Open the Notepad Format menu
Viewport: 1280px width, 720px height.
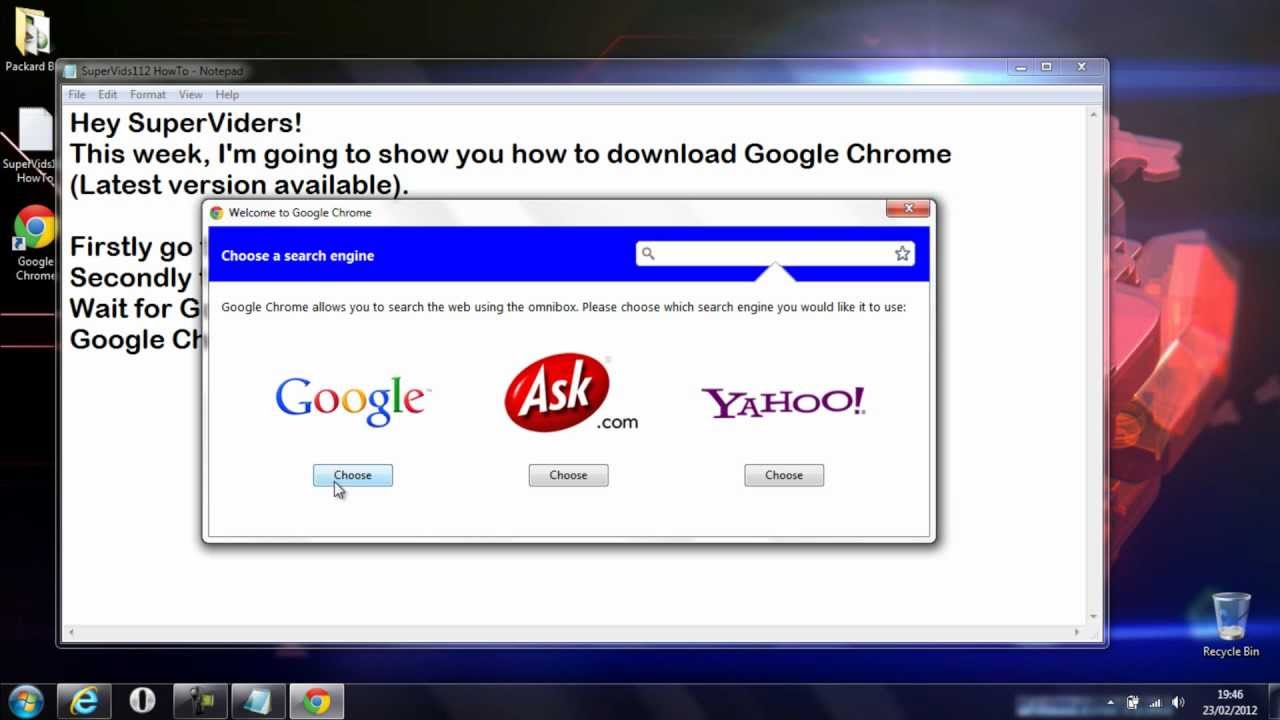pyautogui.click(x=148, y=94)
